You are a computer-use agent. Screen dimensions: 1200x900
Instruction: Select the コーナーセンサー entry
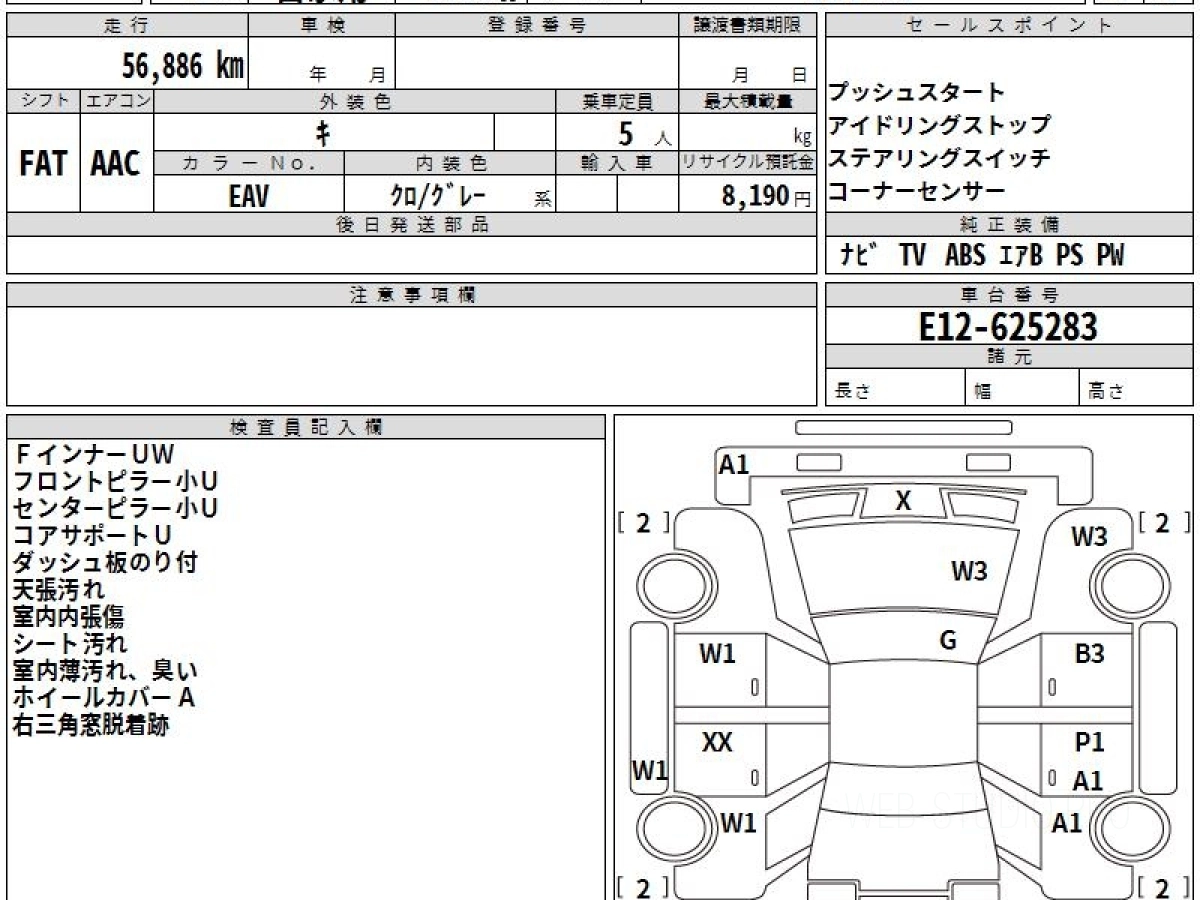coord(916,192)
